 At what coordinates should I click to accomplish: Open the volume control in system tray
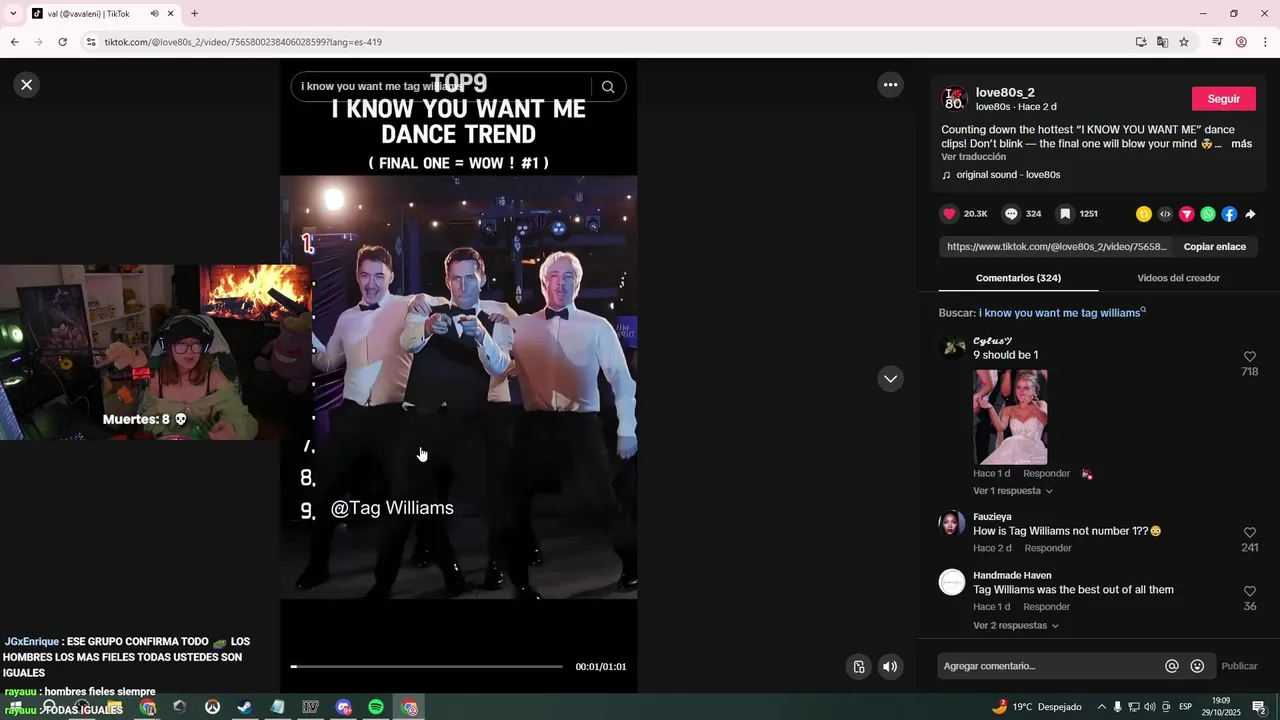(x=1150, y=707)
